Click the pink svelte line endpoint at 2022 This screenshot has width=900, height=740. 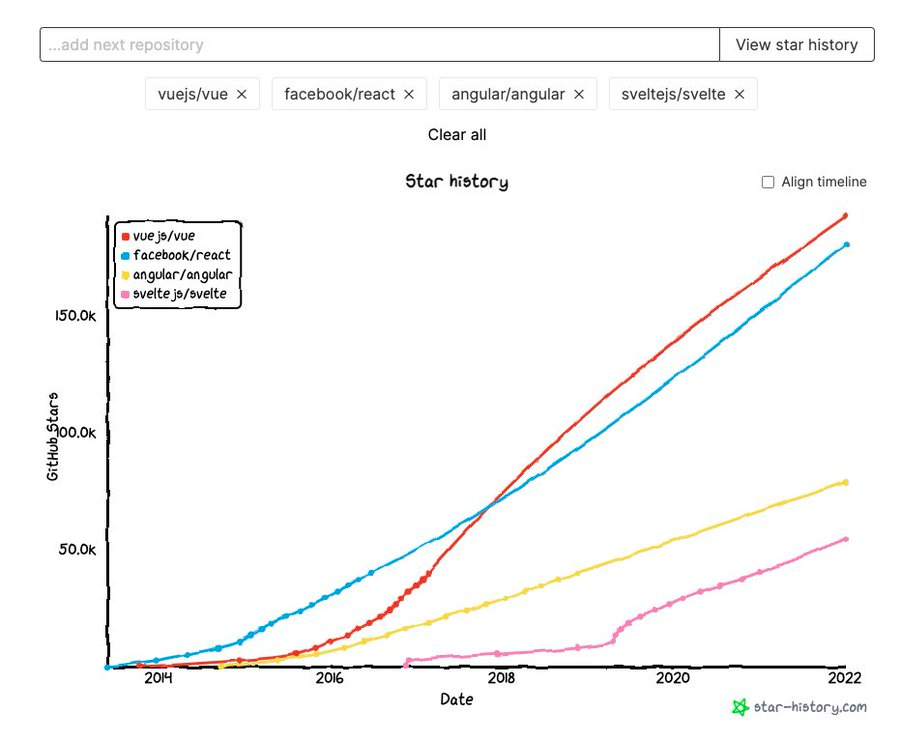[x=845, y=539]
